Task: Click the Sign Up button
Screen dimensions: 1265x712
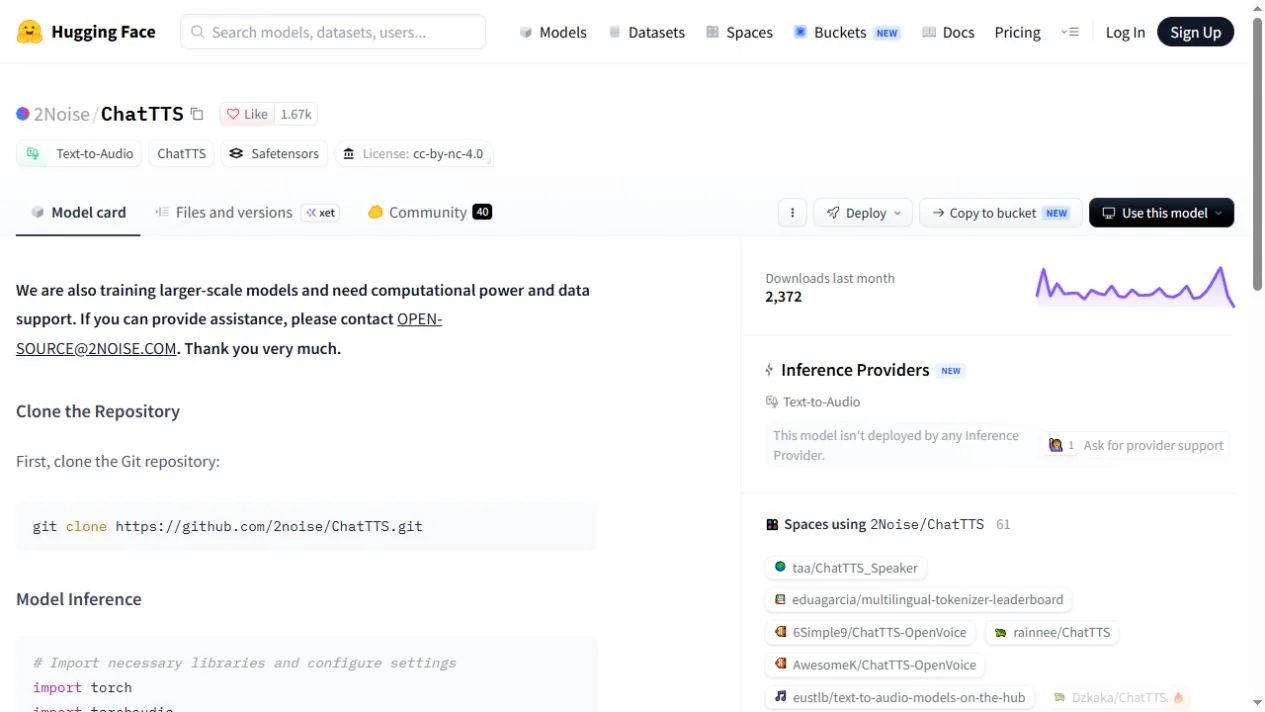Action: point(1195,32)
